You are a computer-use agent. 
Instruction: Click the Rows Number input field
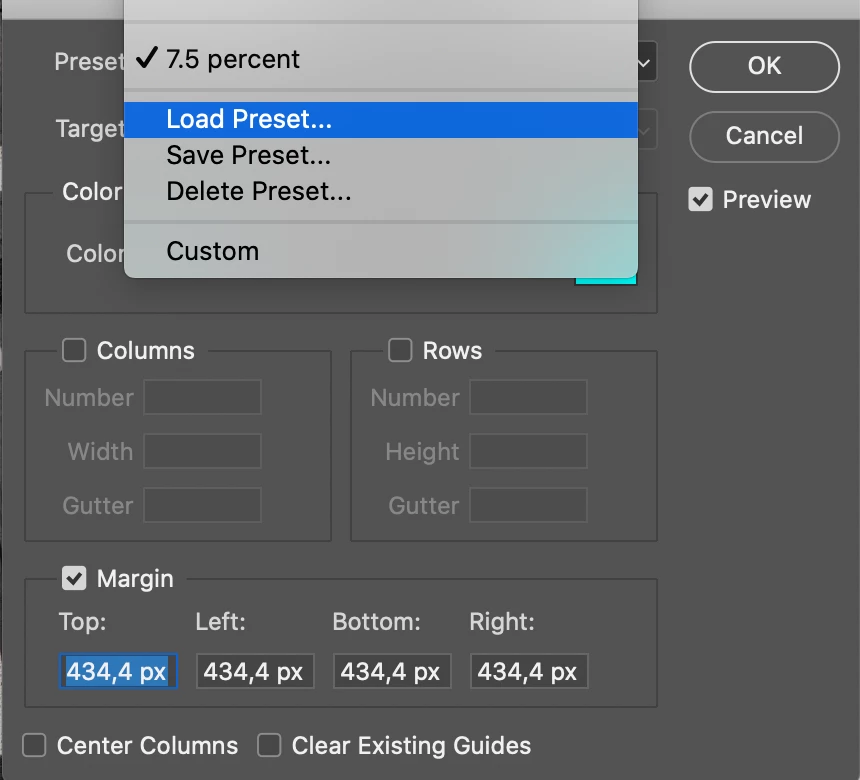528,398
